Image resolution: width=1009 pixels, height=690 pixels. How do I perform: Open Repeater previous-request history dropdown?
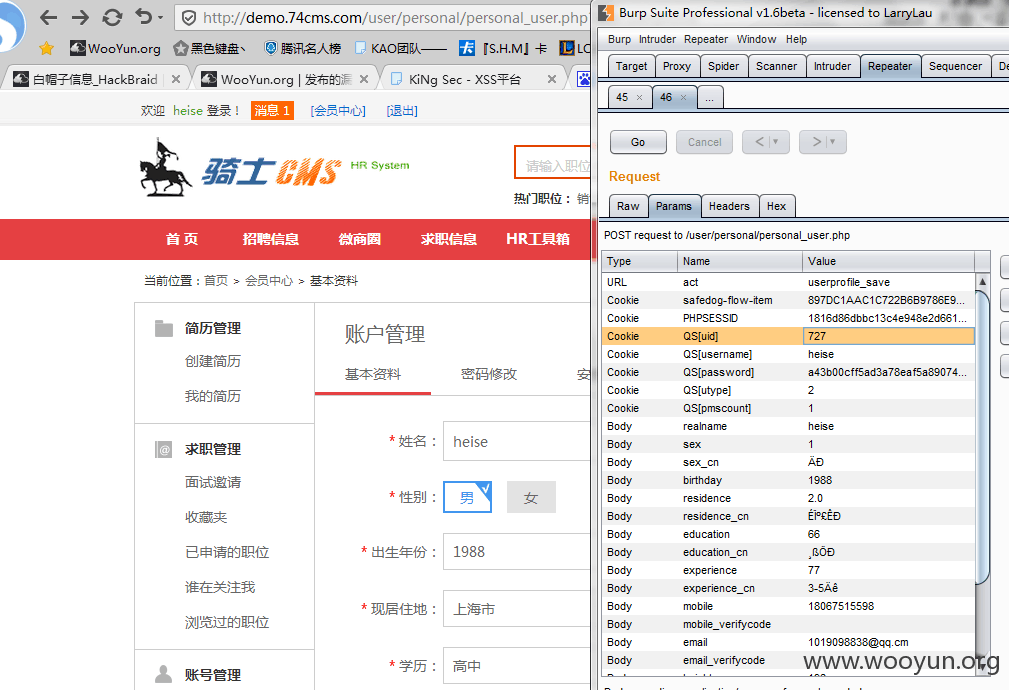[x=775, y=142]
